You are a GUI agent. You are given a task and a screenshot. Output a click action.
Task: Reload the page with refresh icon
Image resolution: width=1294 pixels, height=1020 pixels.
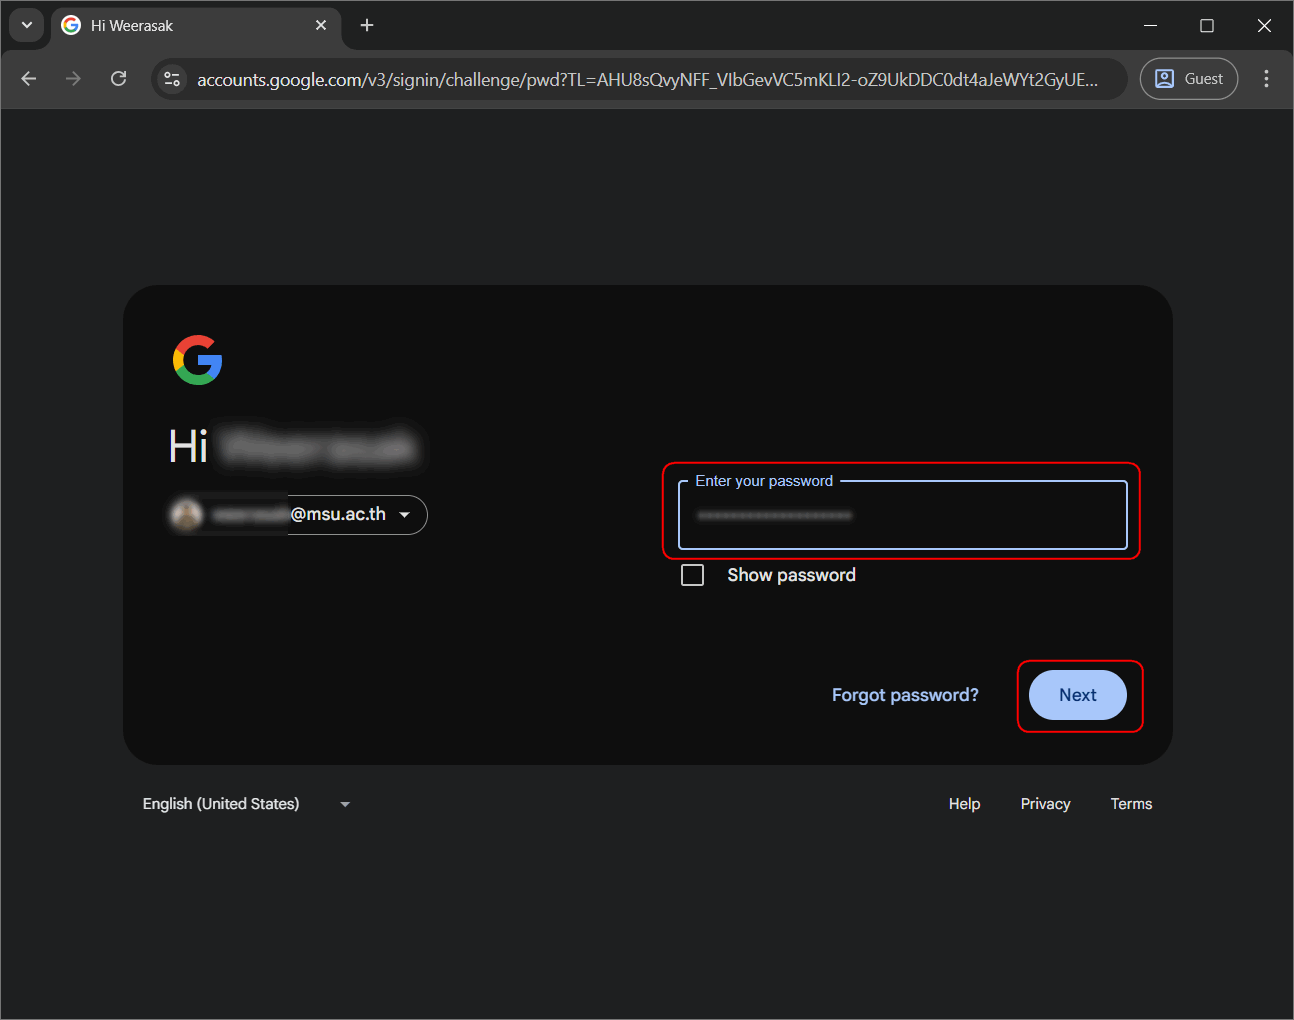tap(118, 79)
